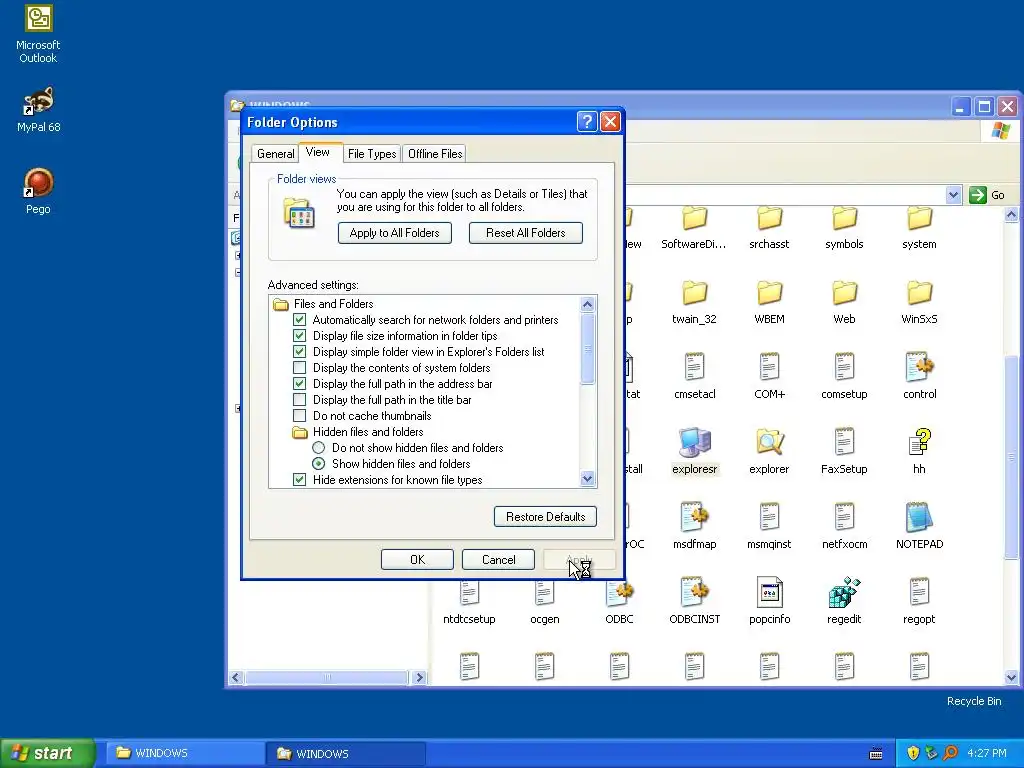Image resolution: width=1024 pixels, height=768 pixels.
Task: Select the symbols folder
Action: click(844, 227)
